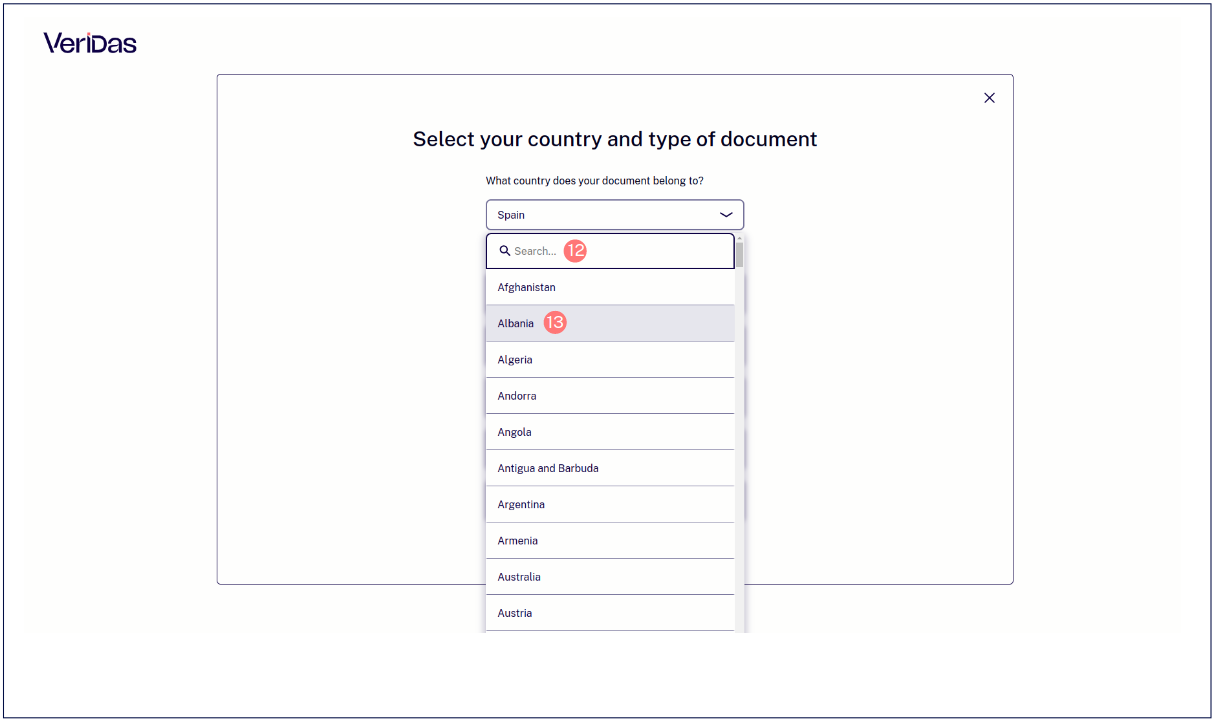Click red annotation marker 12
This screenshot has width=1221, height=728.
tap(575, 251)
